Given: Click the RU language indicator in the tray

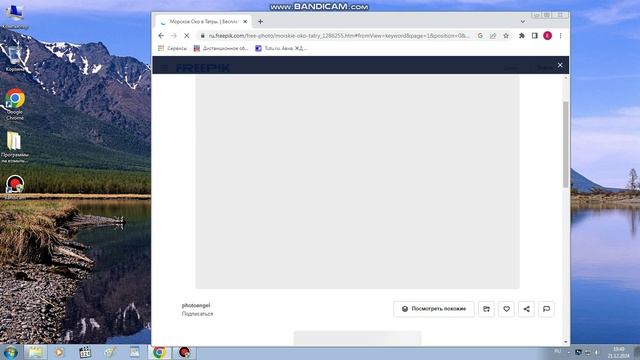Looking at the screenshot, I should (x=558, y=351).
